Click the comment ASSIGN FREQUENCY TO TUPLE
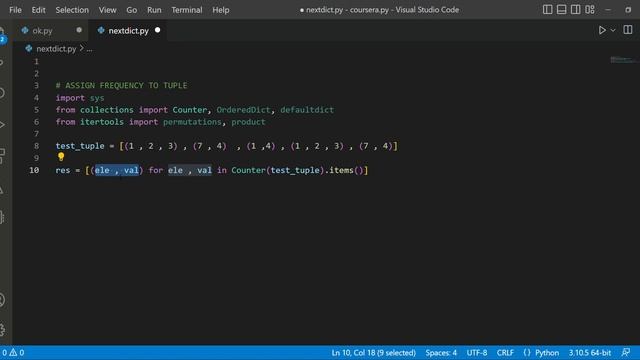Viewport: 640px width, 360px height. (x=121, y=85)
